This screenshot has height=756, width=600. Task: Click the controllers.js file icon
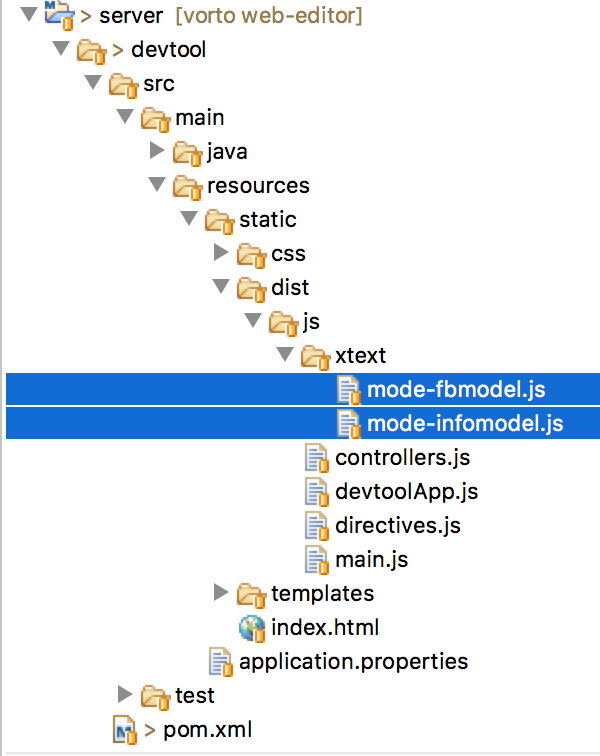point(317,458)
